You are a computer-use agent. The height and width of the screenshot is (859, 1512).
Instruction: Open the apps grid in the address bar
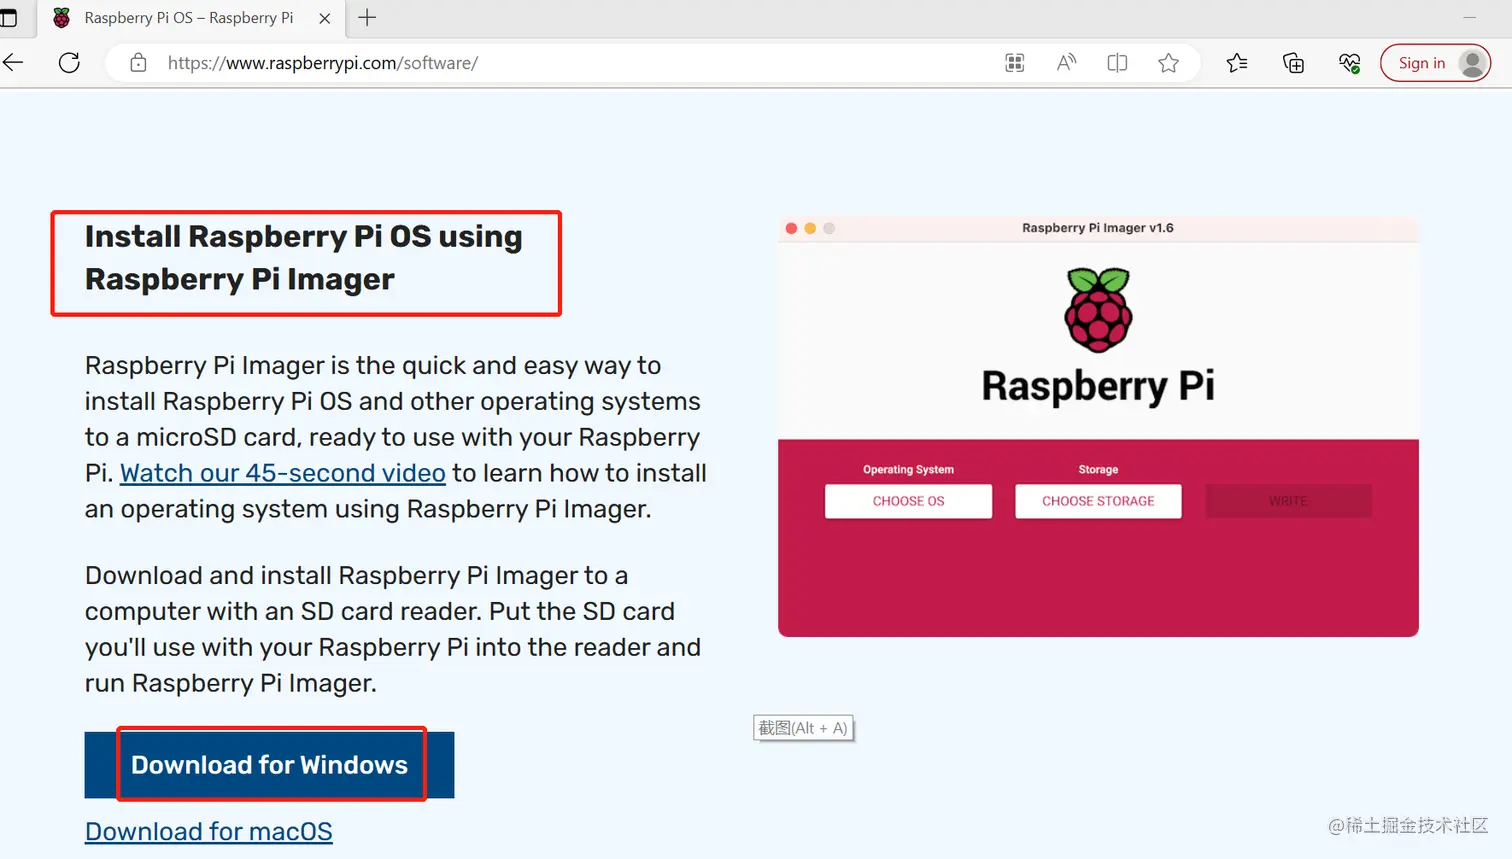[x=1014, y=62]
